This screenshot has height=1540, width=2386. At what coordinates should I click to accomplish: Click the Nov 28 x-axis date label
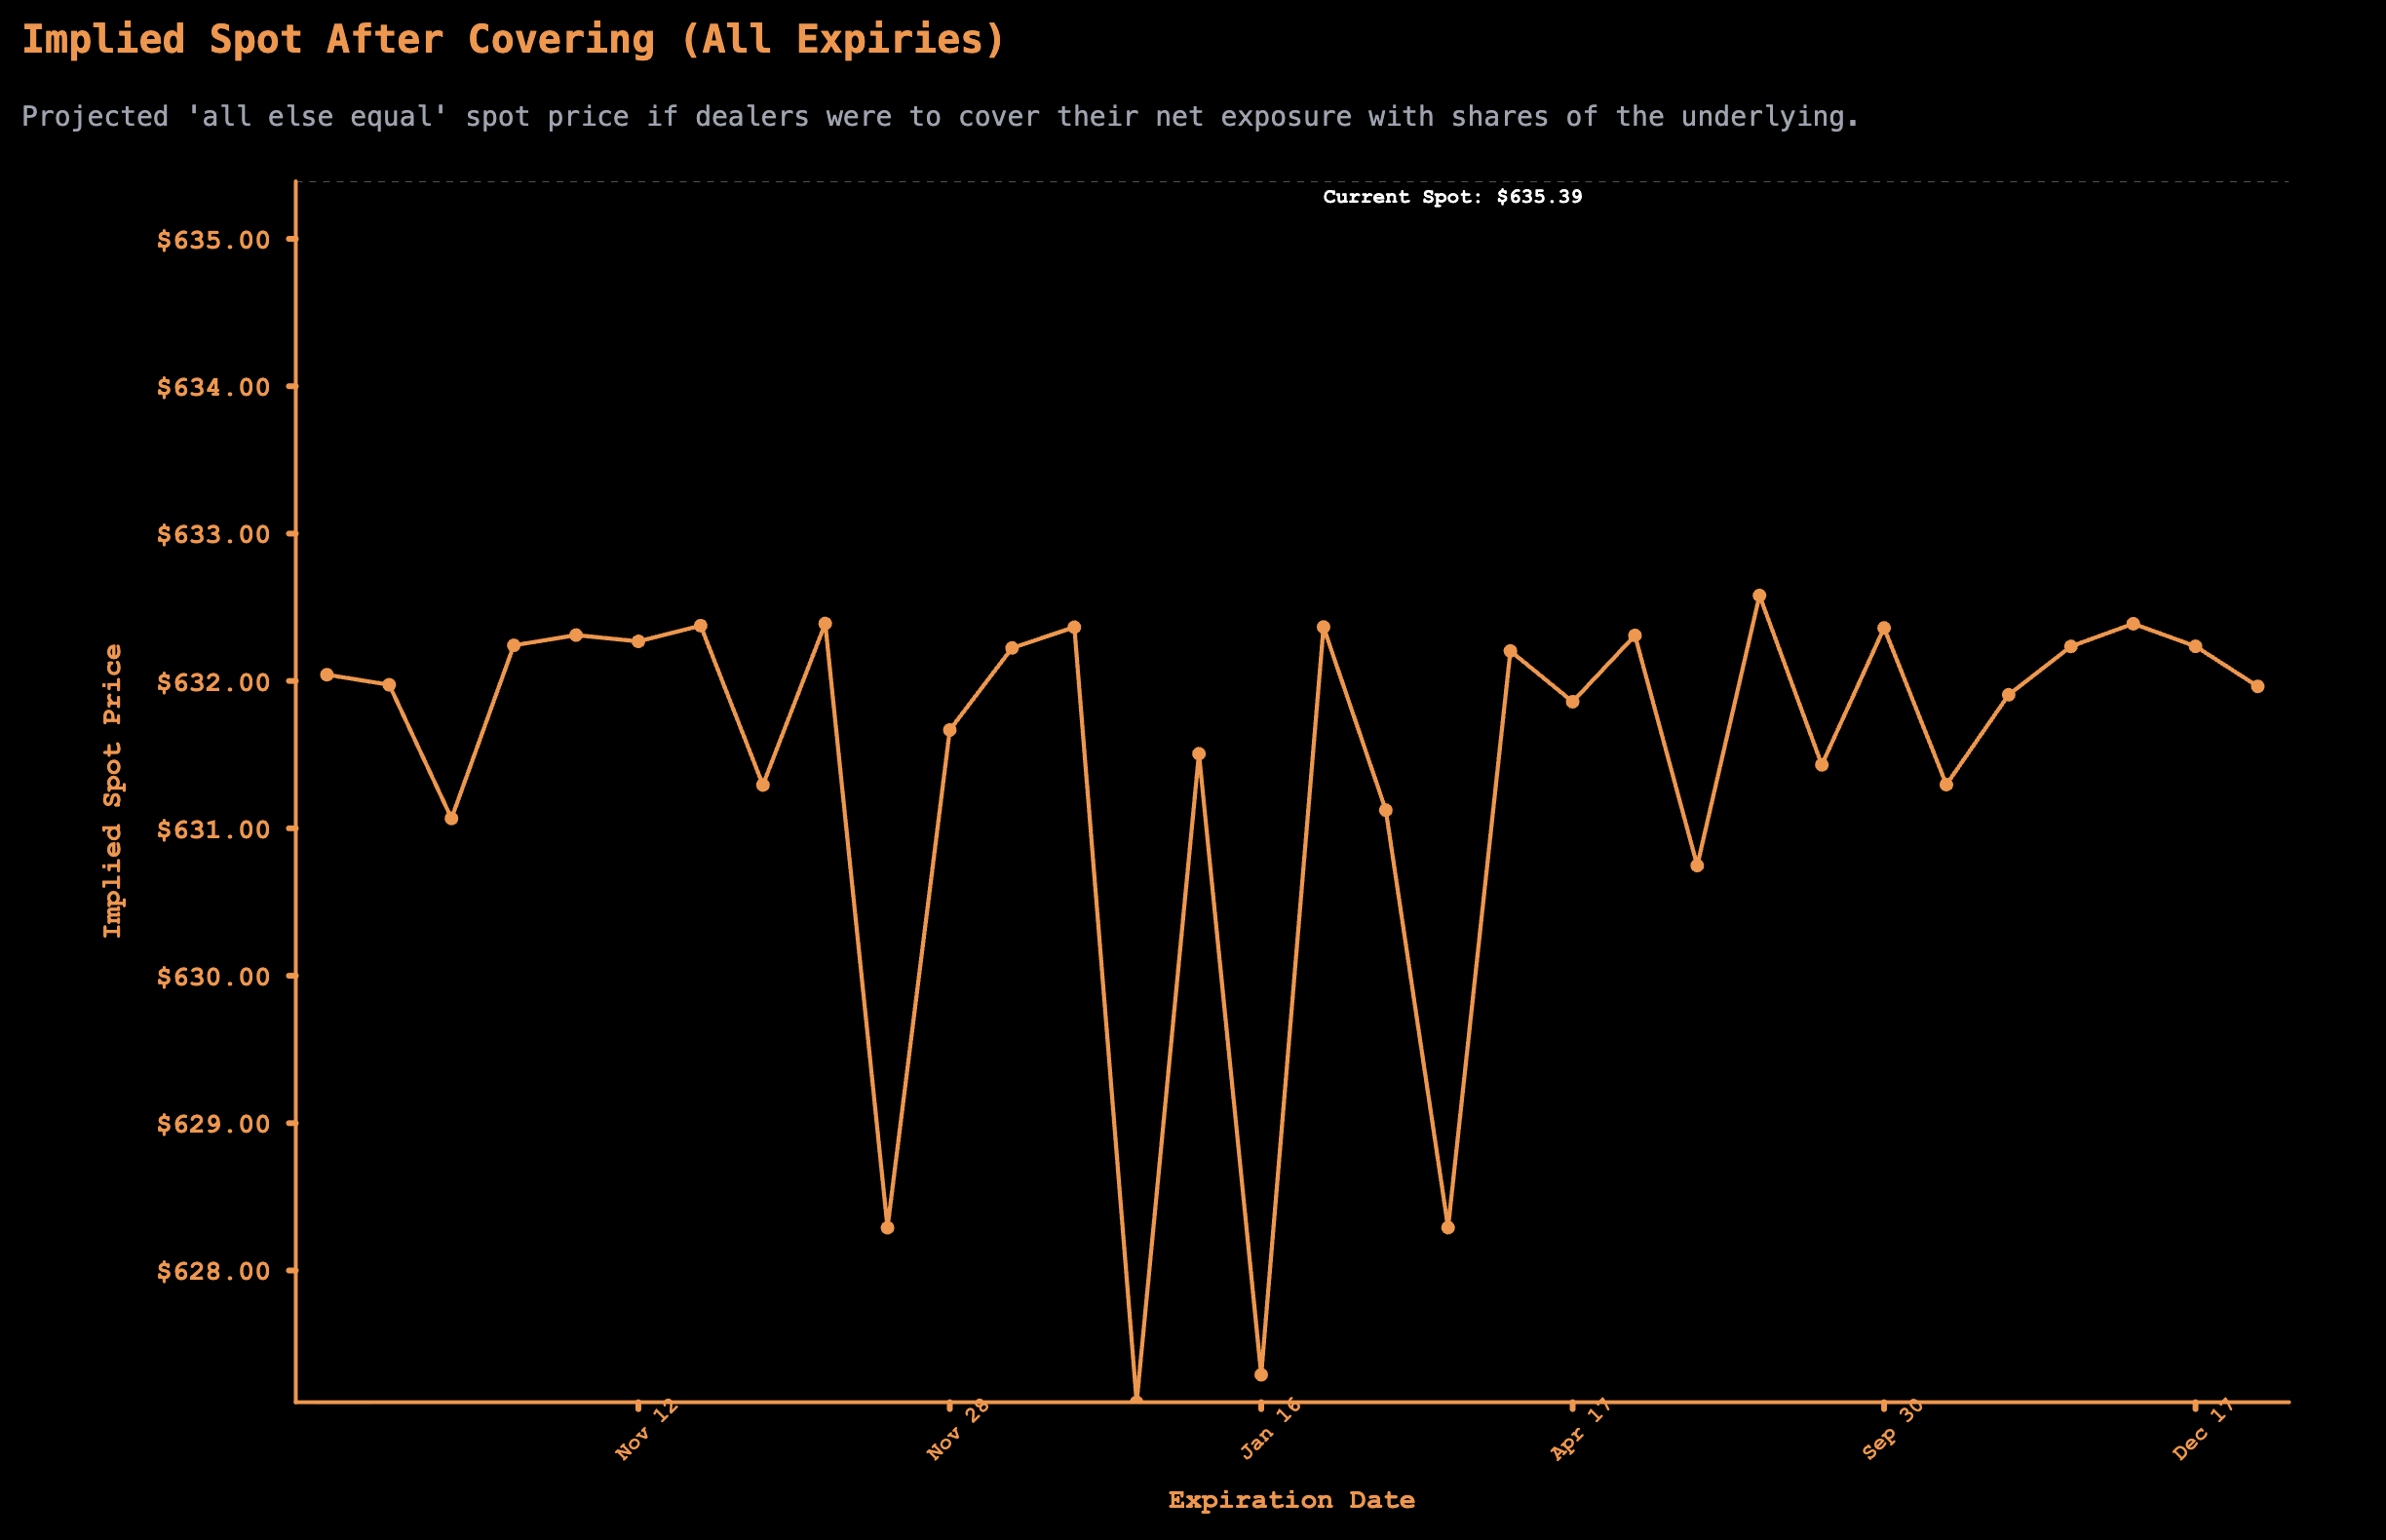click(958, 1429)
